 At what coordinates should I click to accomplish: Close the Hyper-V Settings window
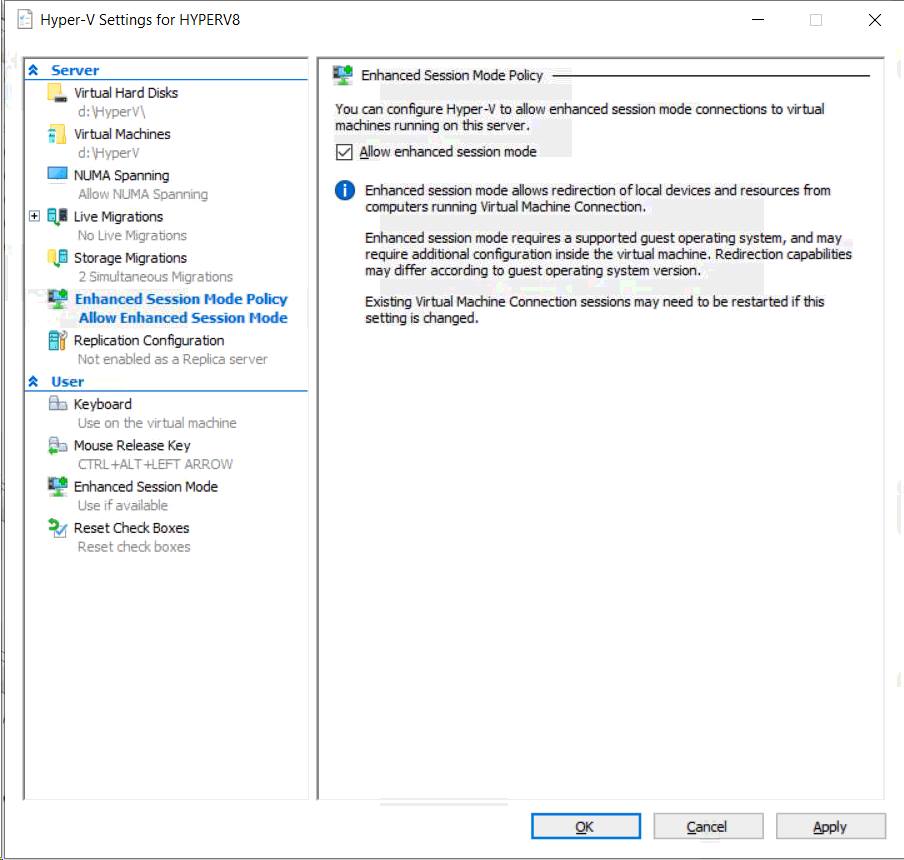tap(875, 20)
